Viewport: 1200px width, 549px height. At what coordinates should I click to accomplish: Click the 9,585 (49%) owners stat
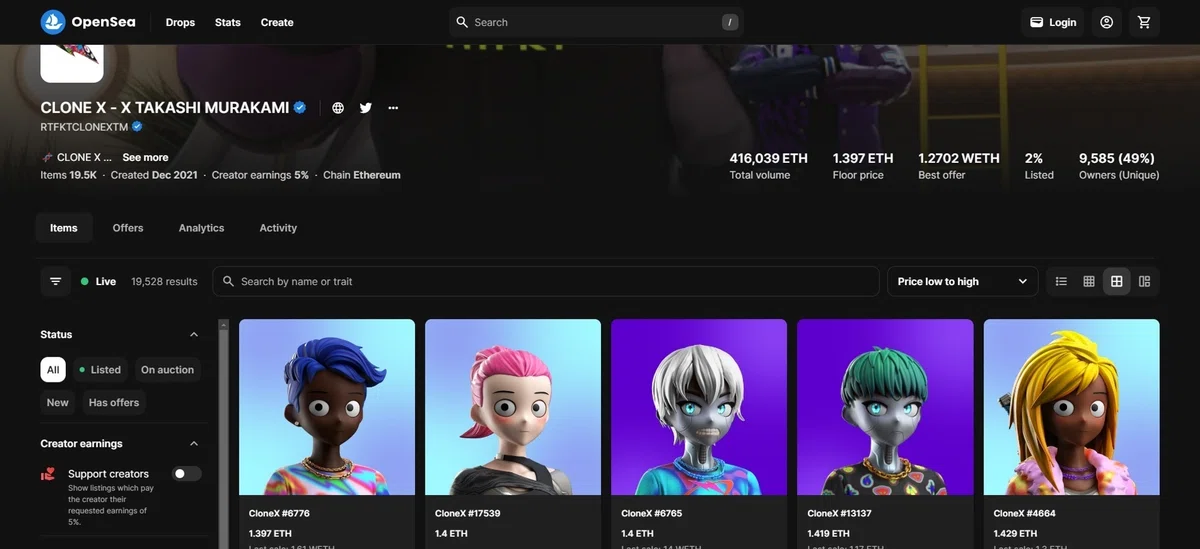(x=1118, y=166)
